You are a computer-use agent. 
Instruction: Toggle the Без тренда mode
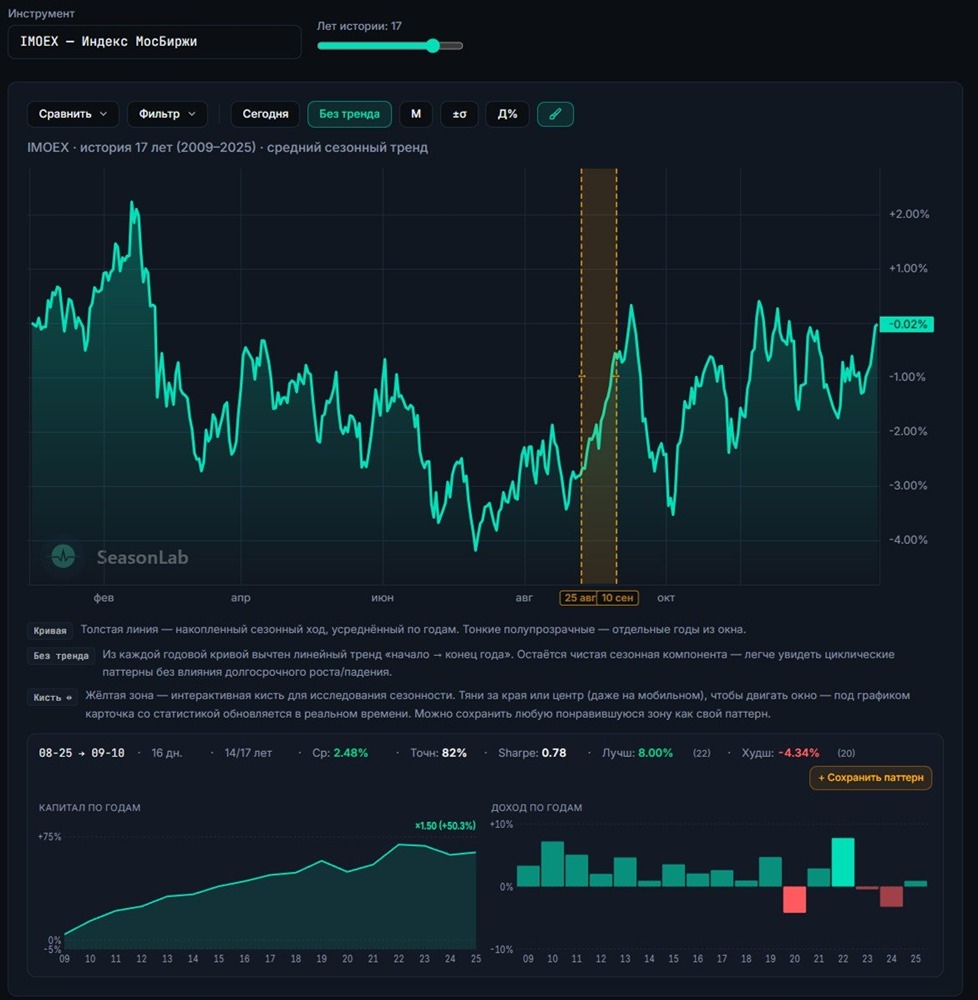349,114
